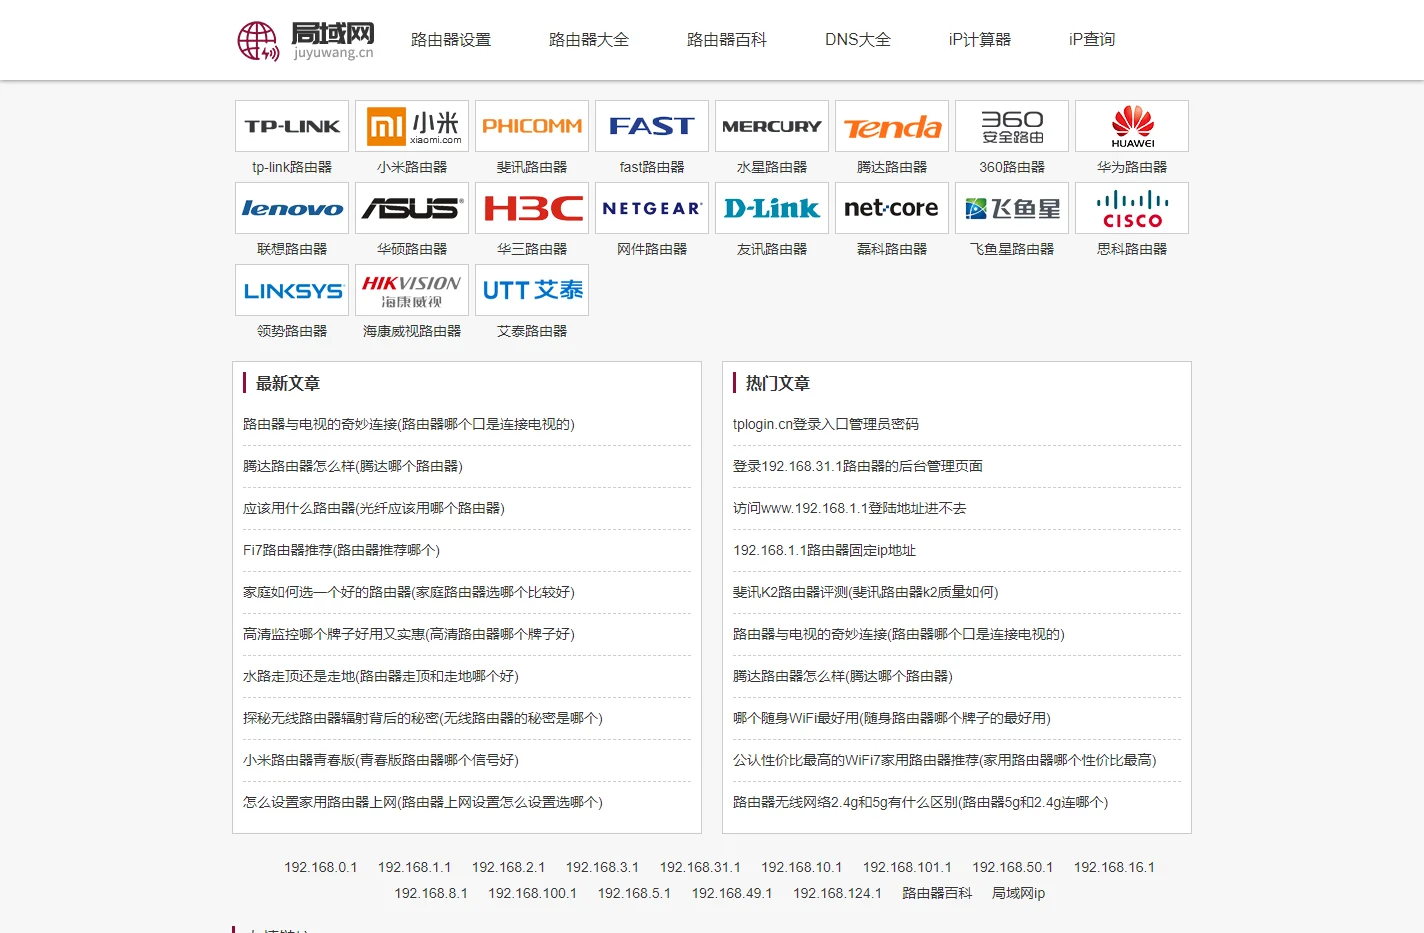Open 公认性价比最高的WiFi7家用路由器推荐 article
This screenshot has width=1424, height=933.
coord(945,760)
